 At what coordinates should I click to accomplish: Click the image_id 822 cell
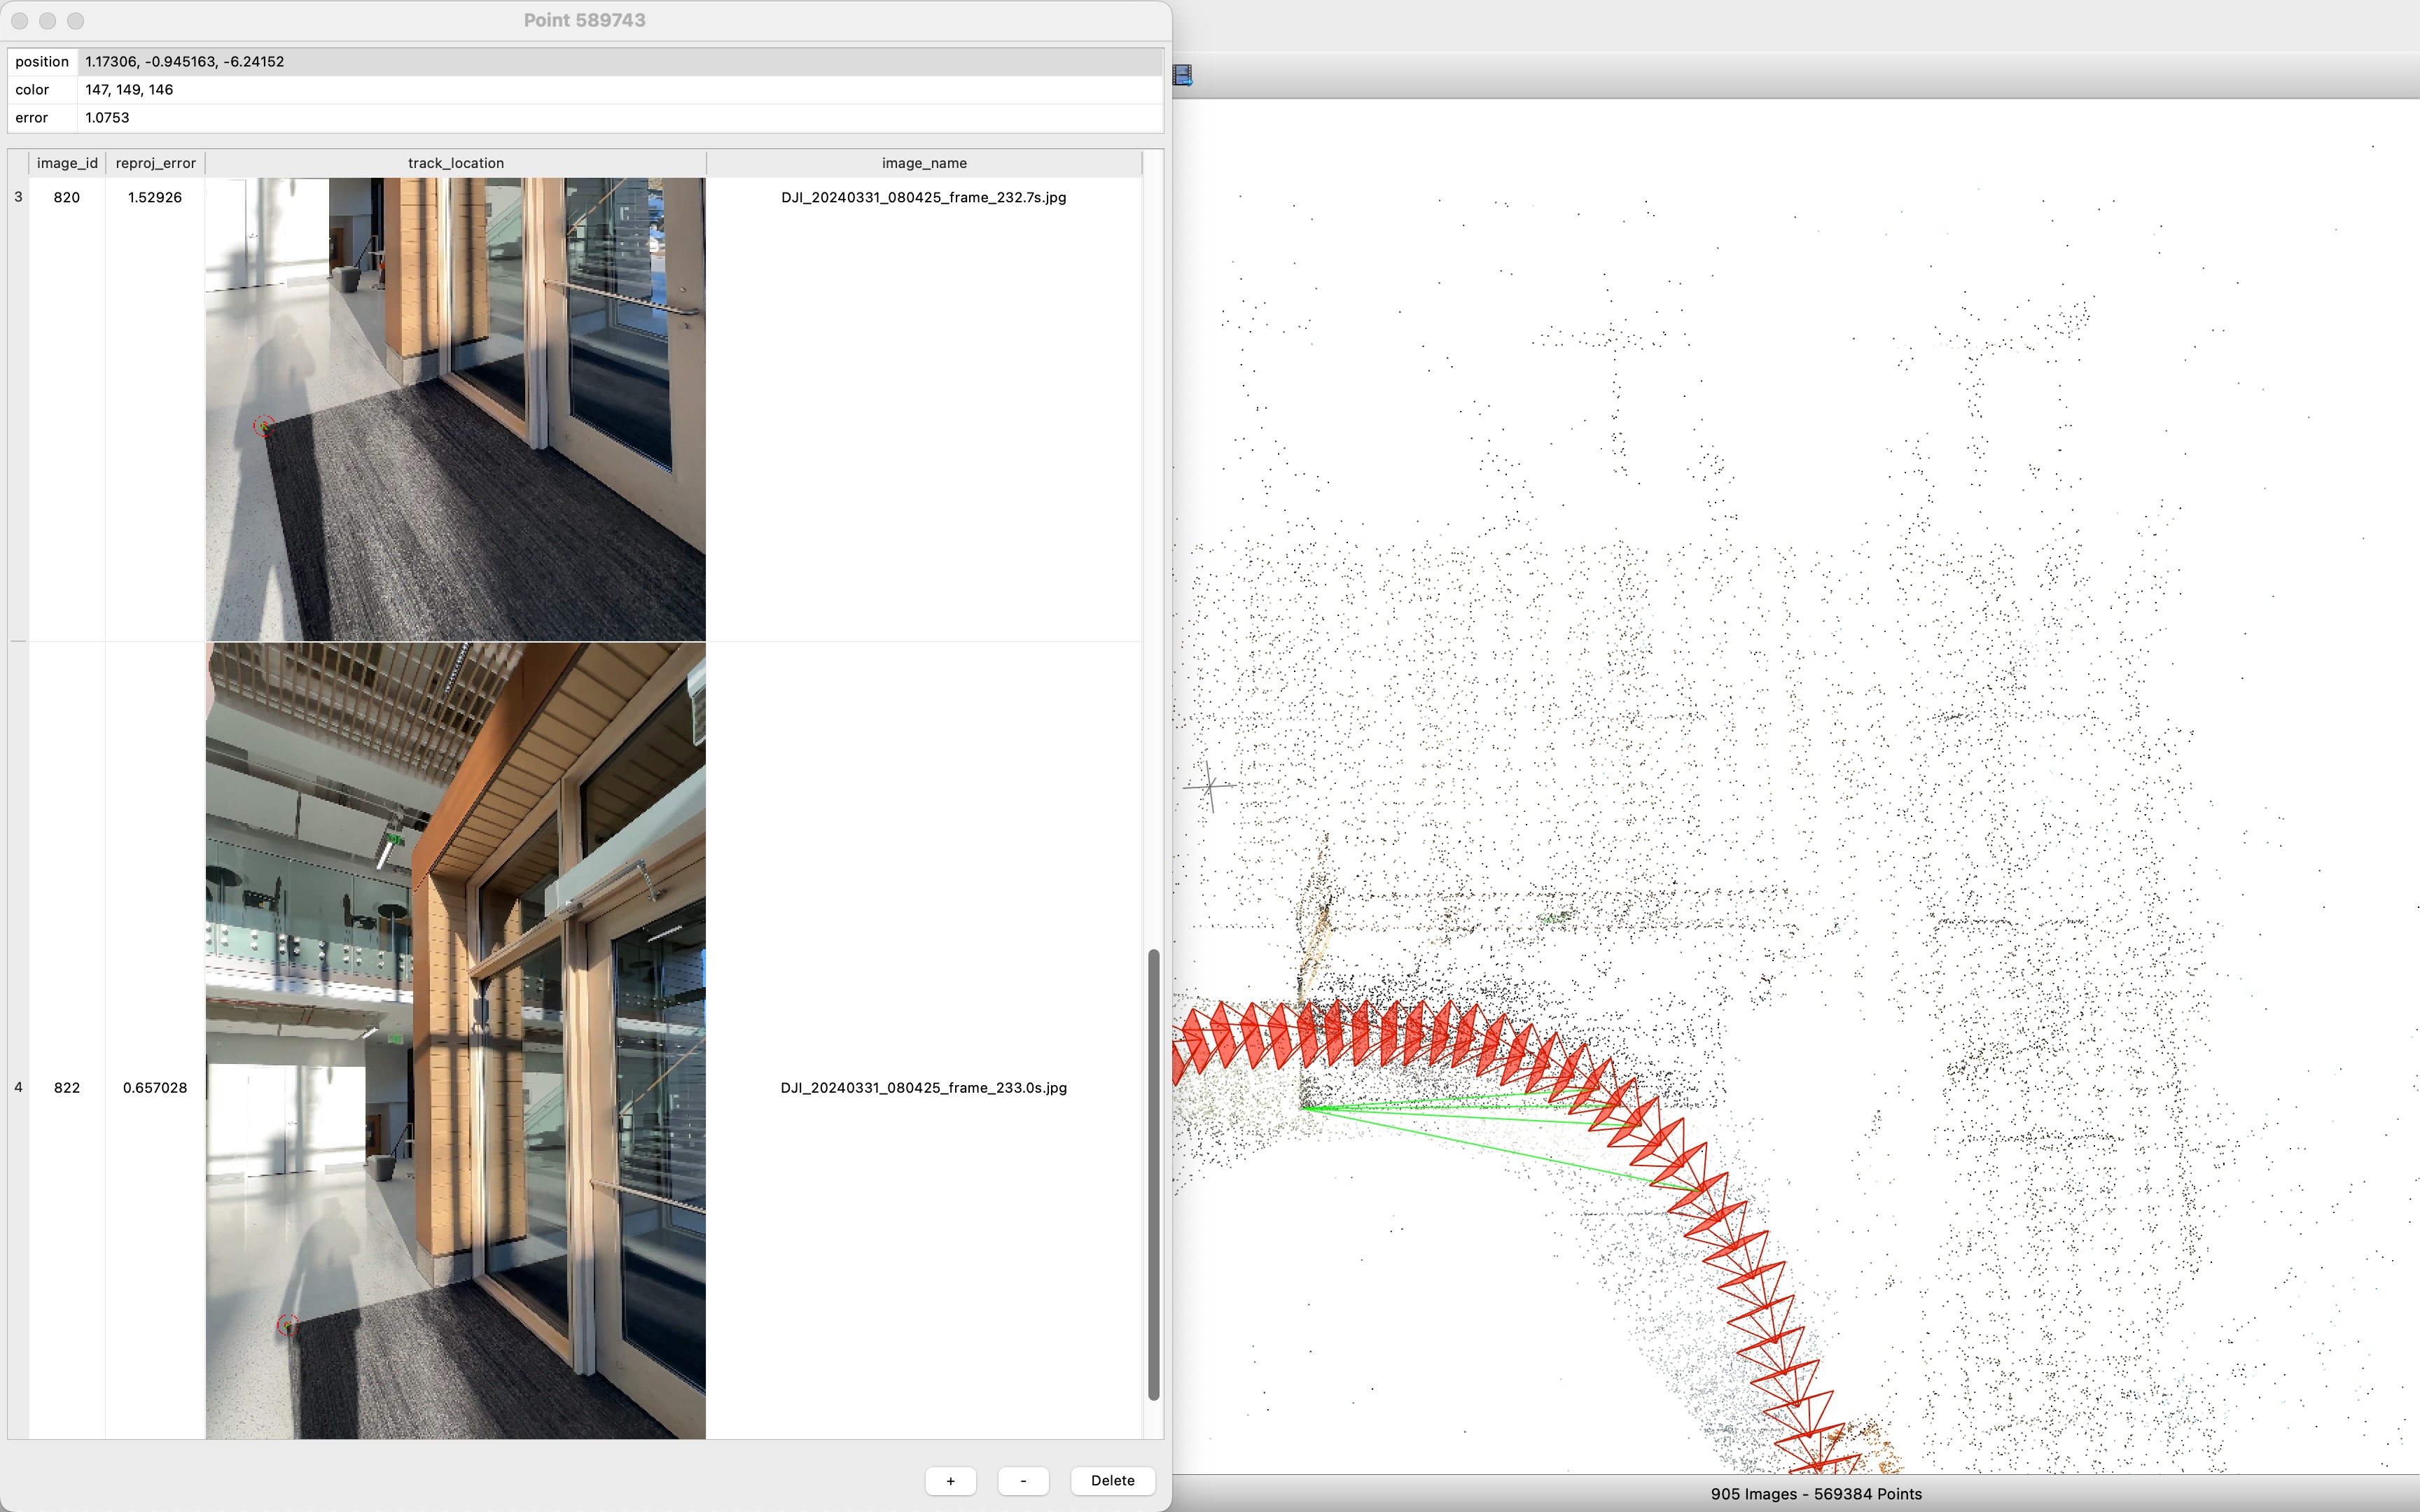pos(67,1088)
